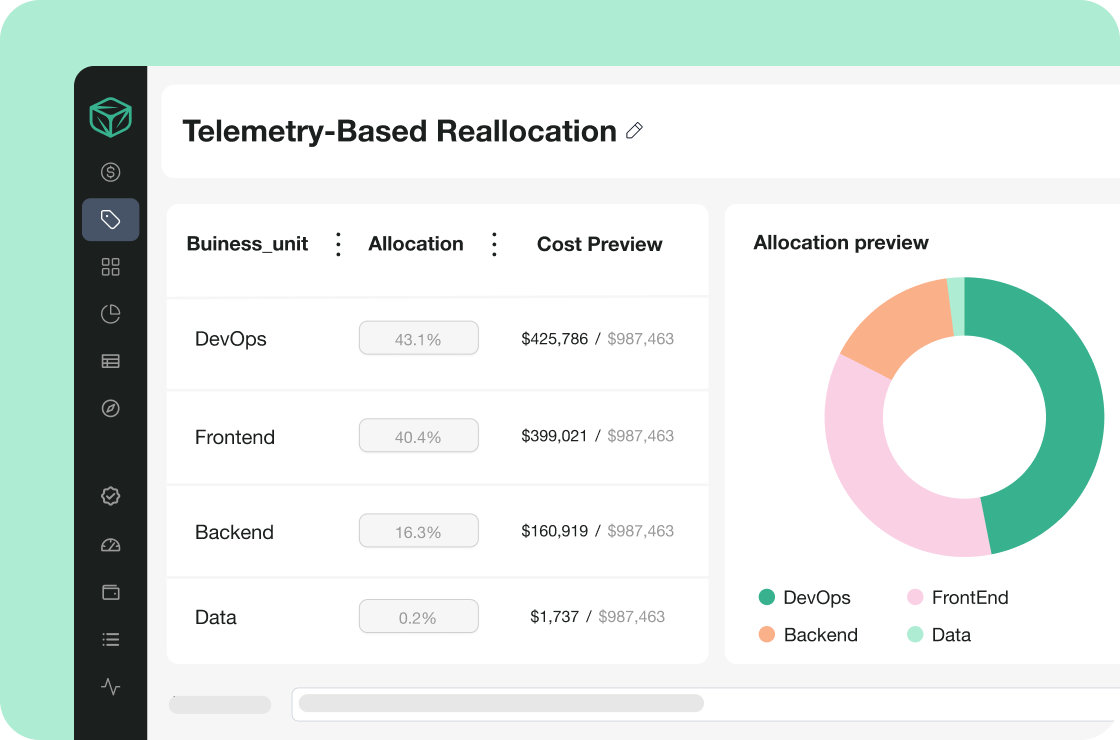
Task: Open Business_unit column three-dot menu
Action: [x=338, y=244]
